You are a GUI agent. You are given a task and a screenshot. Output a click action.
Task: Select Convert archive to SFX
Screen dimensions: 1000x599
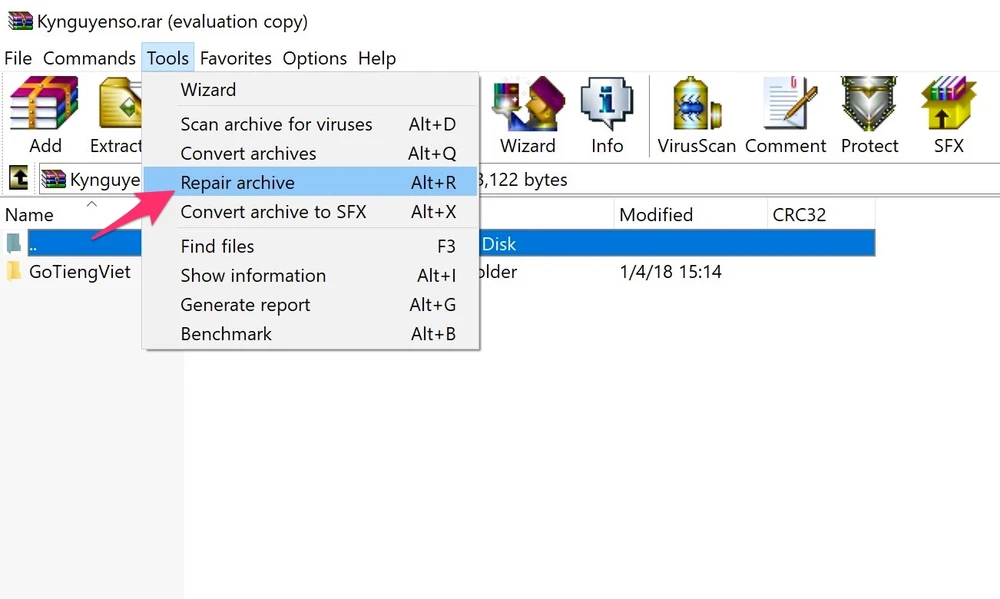[x=273, y=212]
